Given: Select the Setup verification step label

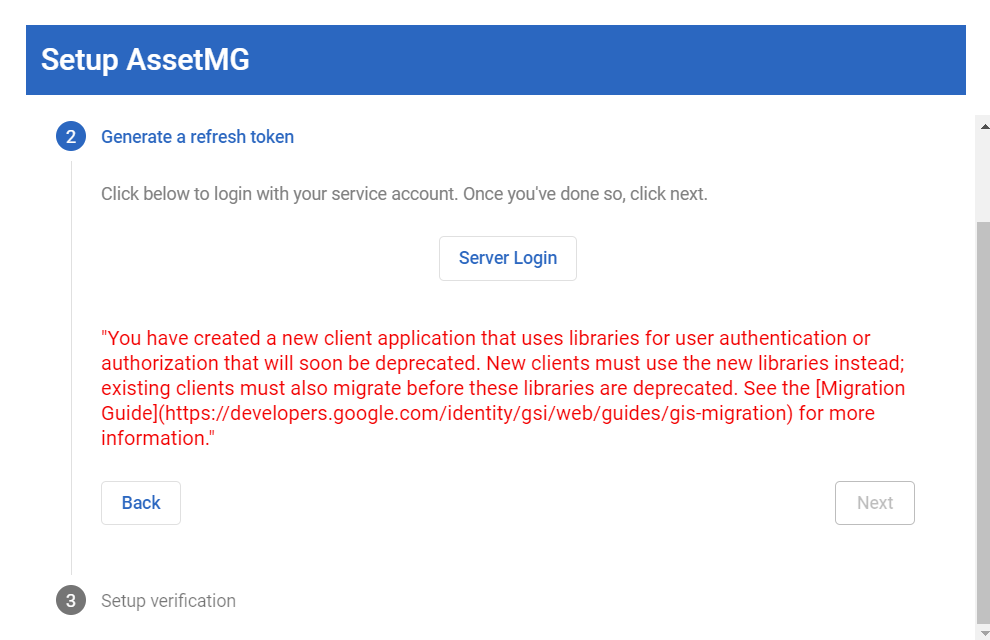Looking at the screenshot, I should tap(168, 600).
